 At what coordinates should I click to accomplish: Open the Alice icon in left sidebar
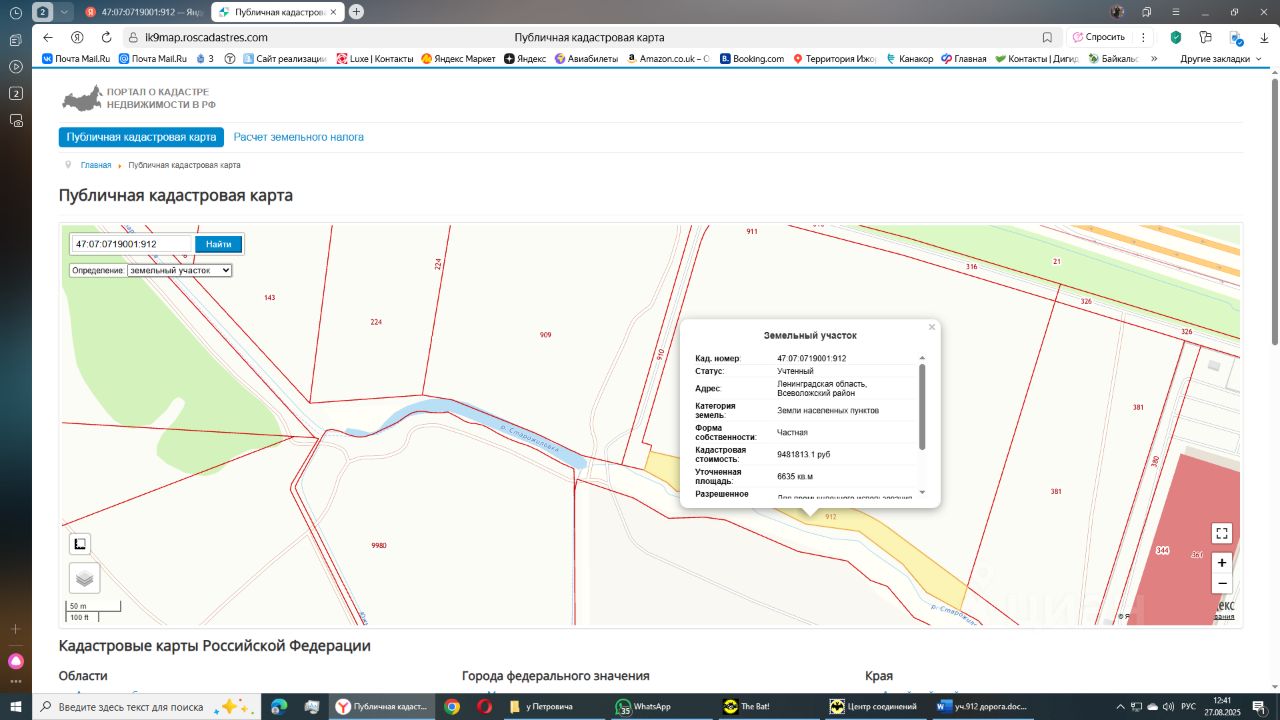coord(16,661)
